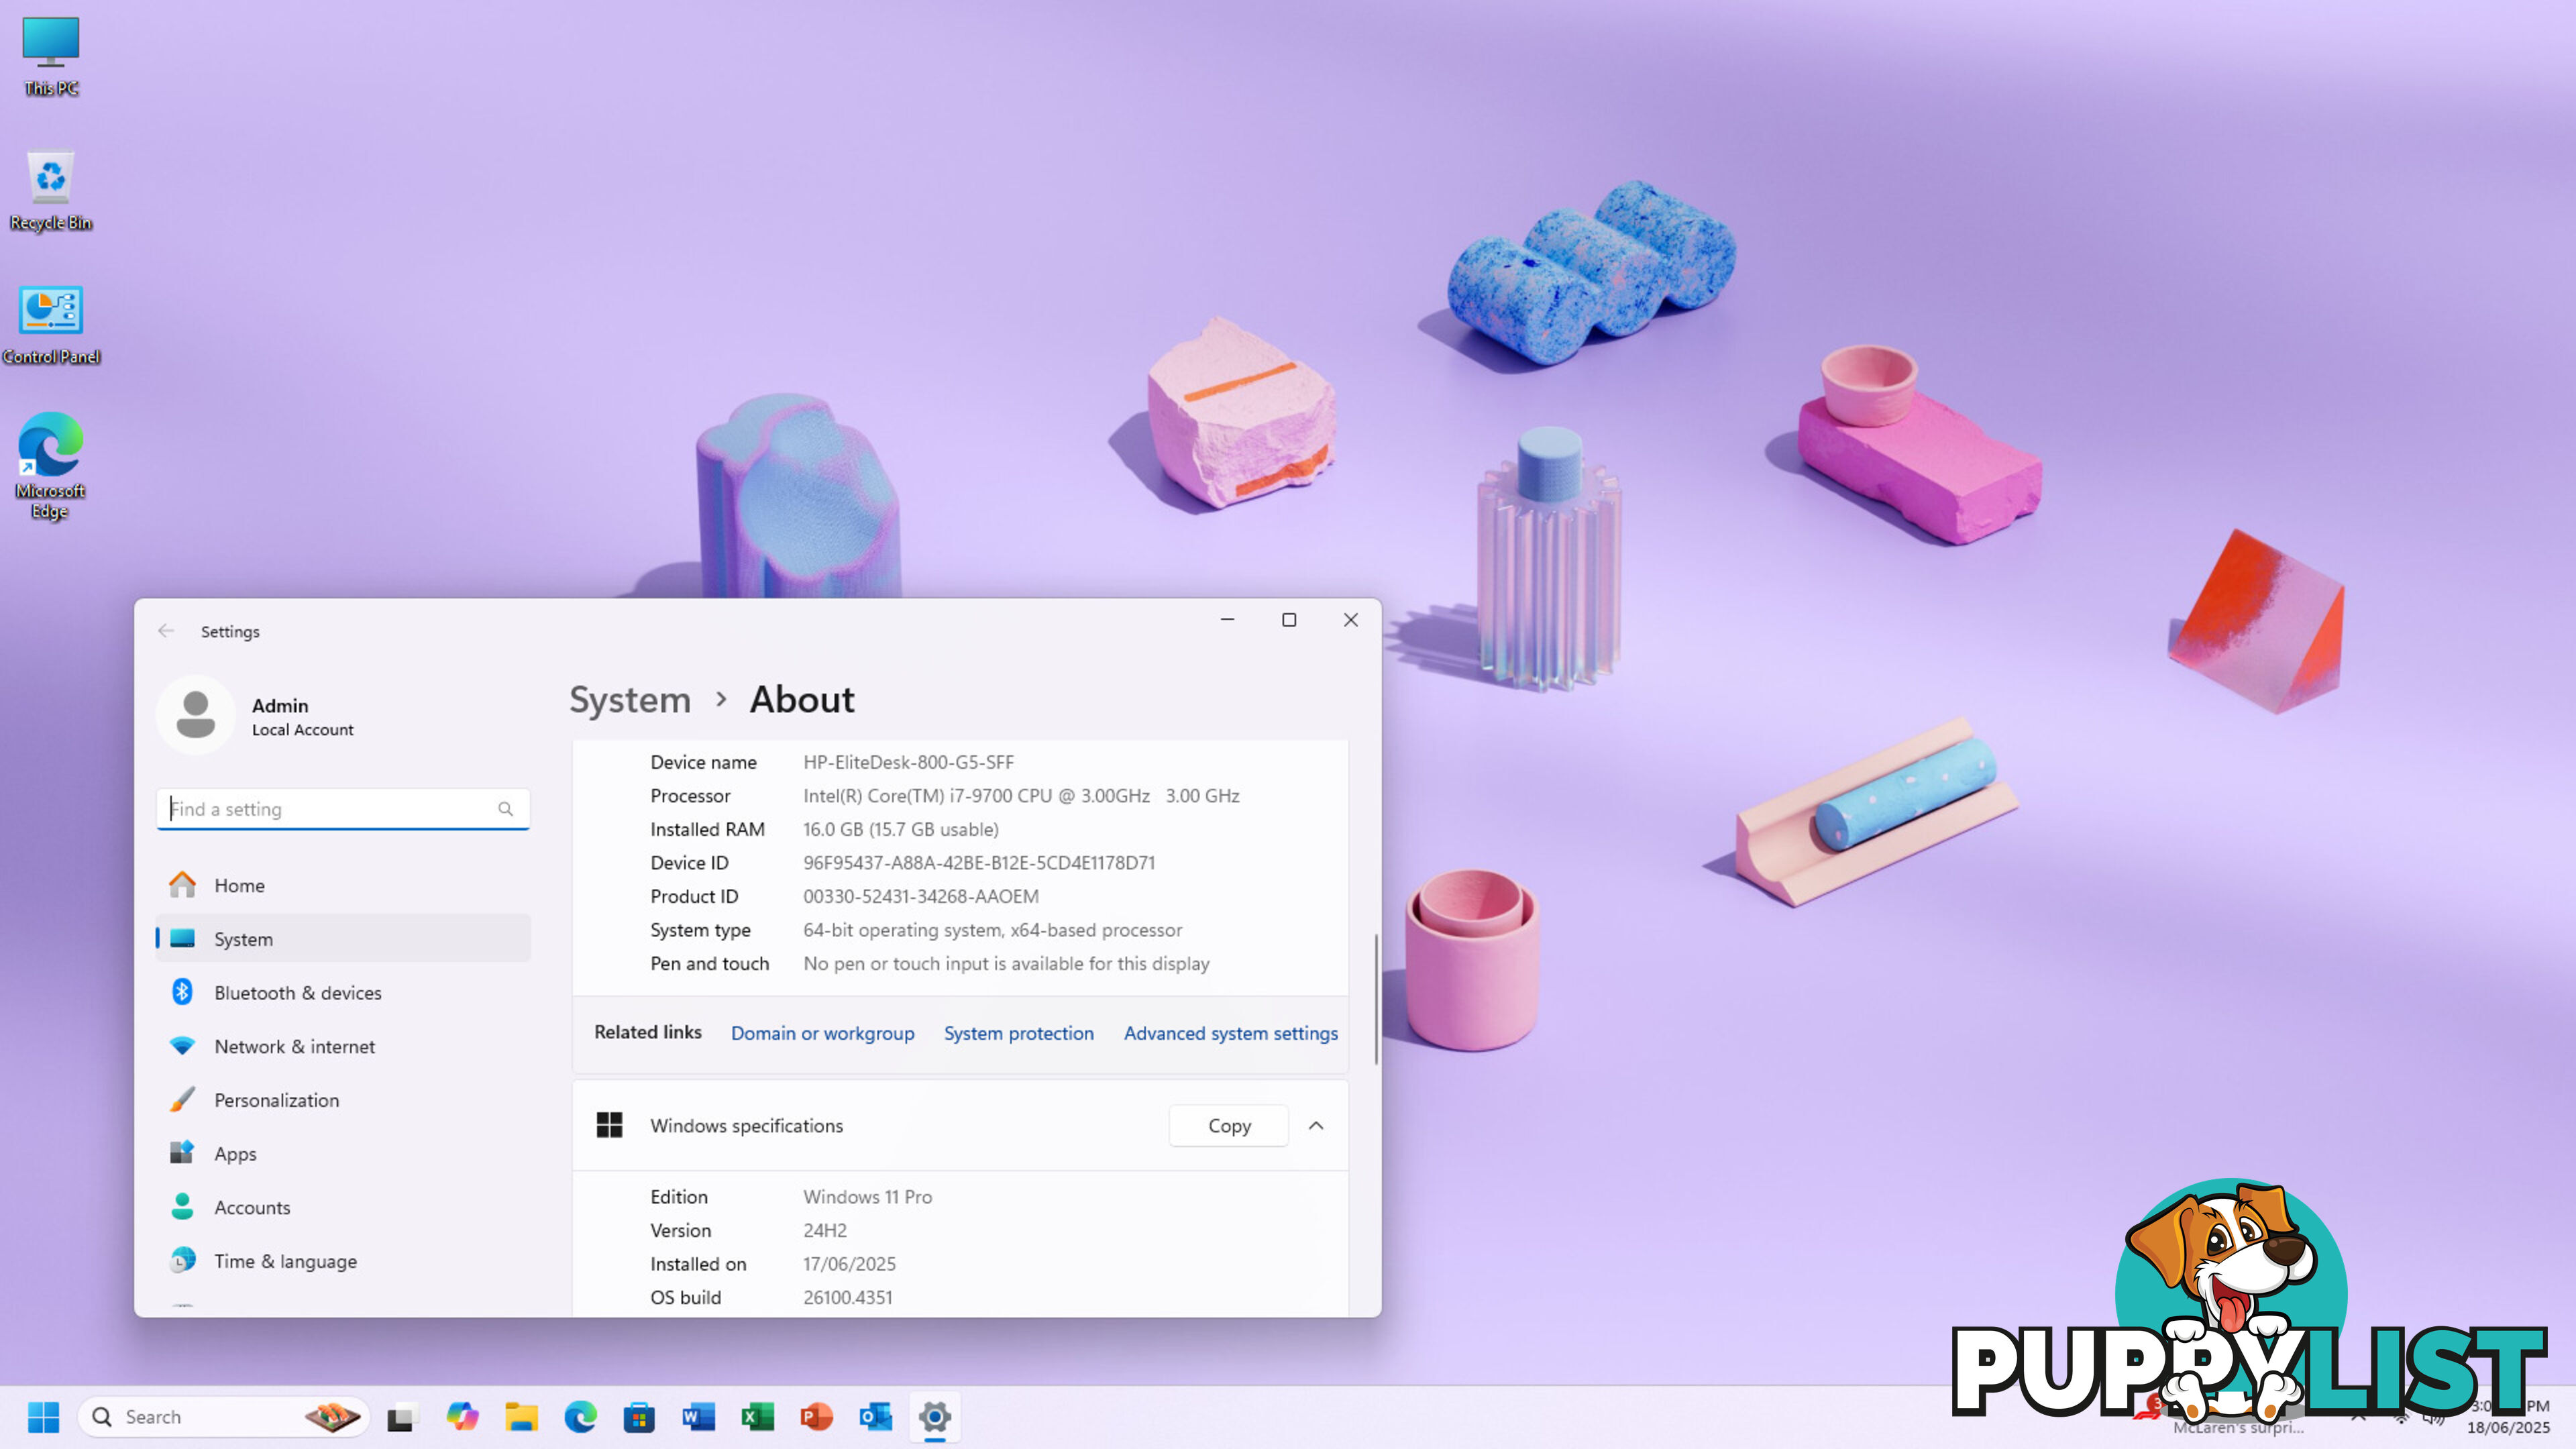Select the Device ID value
The image size is (2576, 1449).
(979, 863)
